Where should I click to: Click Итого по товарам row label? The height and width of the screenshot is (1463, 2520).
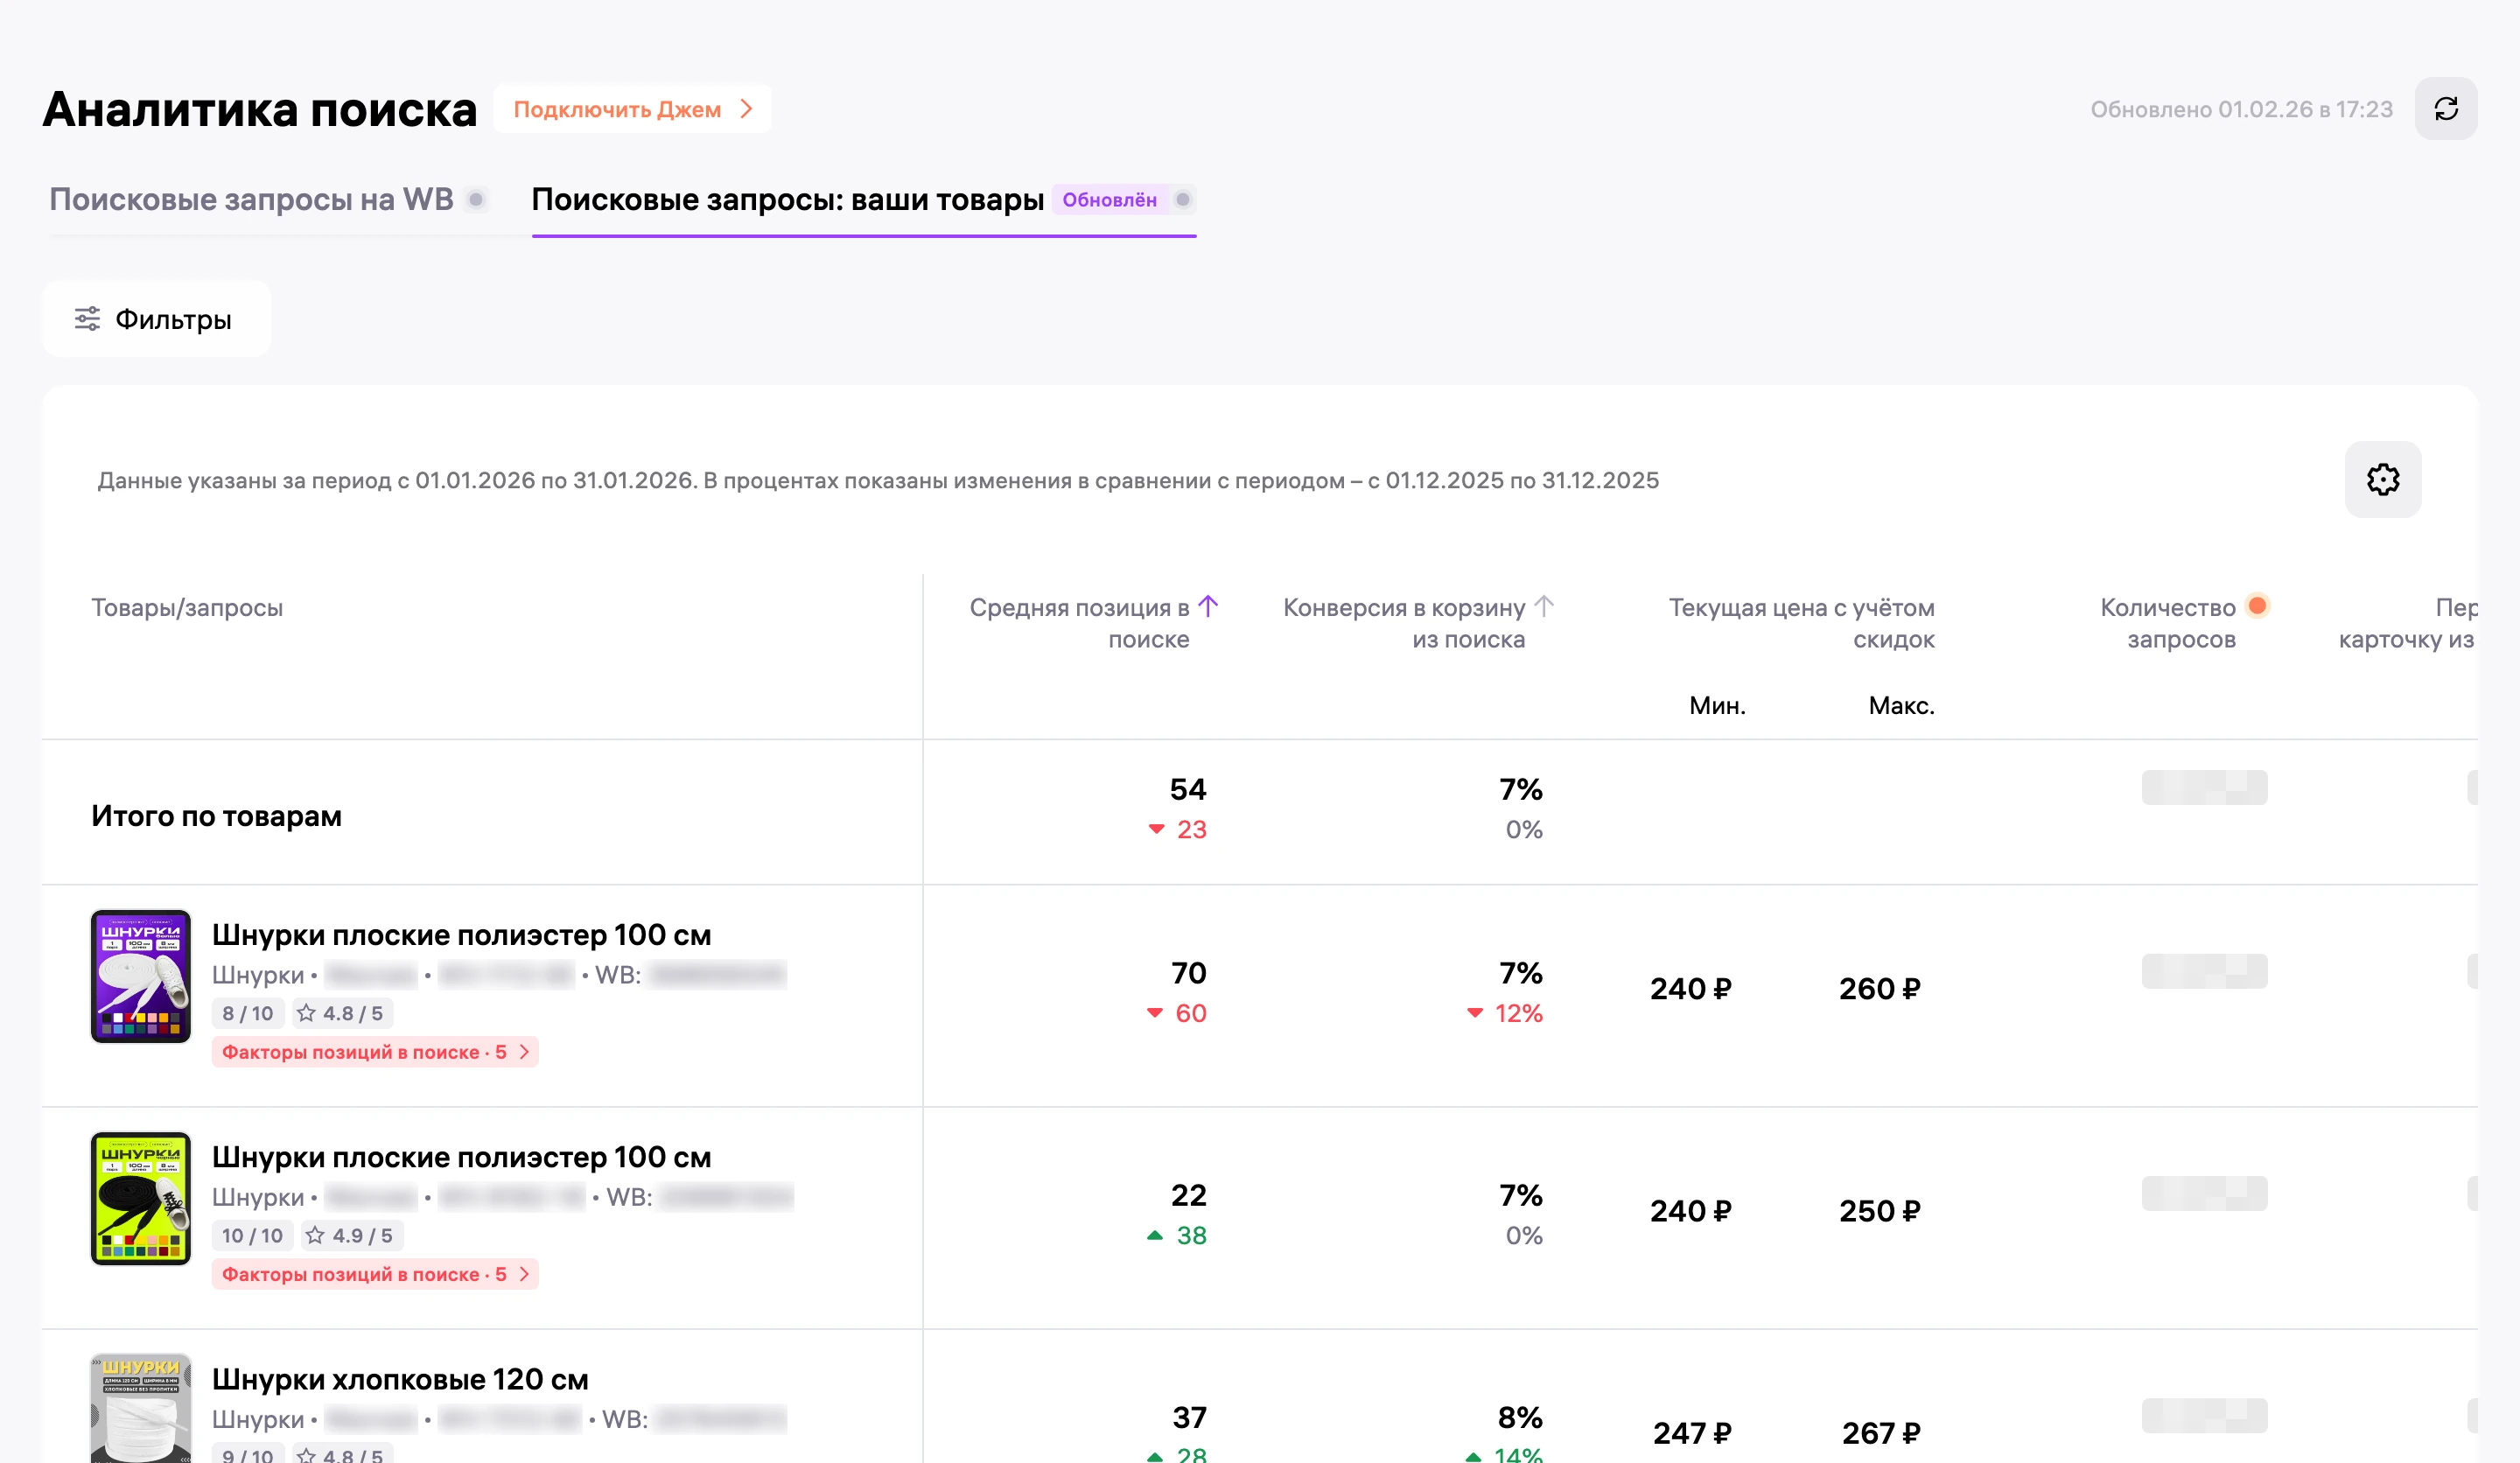216,816
